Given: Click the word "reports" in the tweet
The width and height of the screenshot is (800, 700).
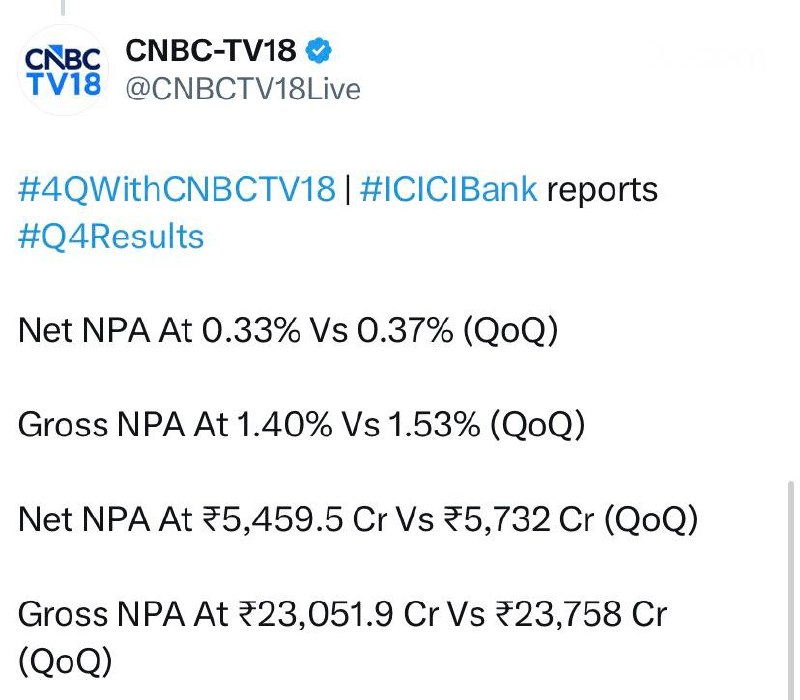Looking at the screenshot, I should tap(603, 188).
